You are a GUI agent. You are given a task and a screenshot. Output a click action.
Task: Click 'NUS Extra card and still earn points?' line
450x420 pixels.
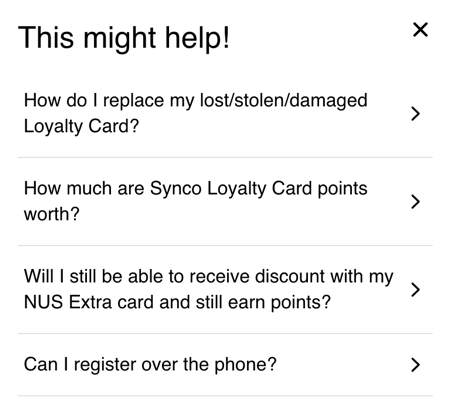click(177, 303)
